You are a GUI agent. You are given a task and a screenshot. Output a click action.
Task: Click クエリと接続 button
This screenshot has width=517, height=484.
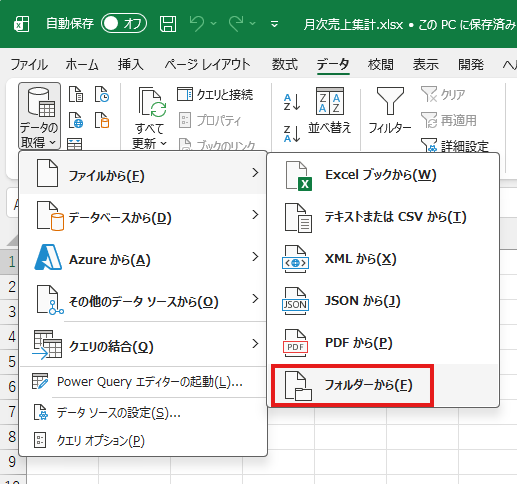coord(215,94)
